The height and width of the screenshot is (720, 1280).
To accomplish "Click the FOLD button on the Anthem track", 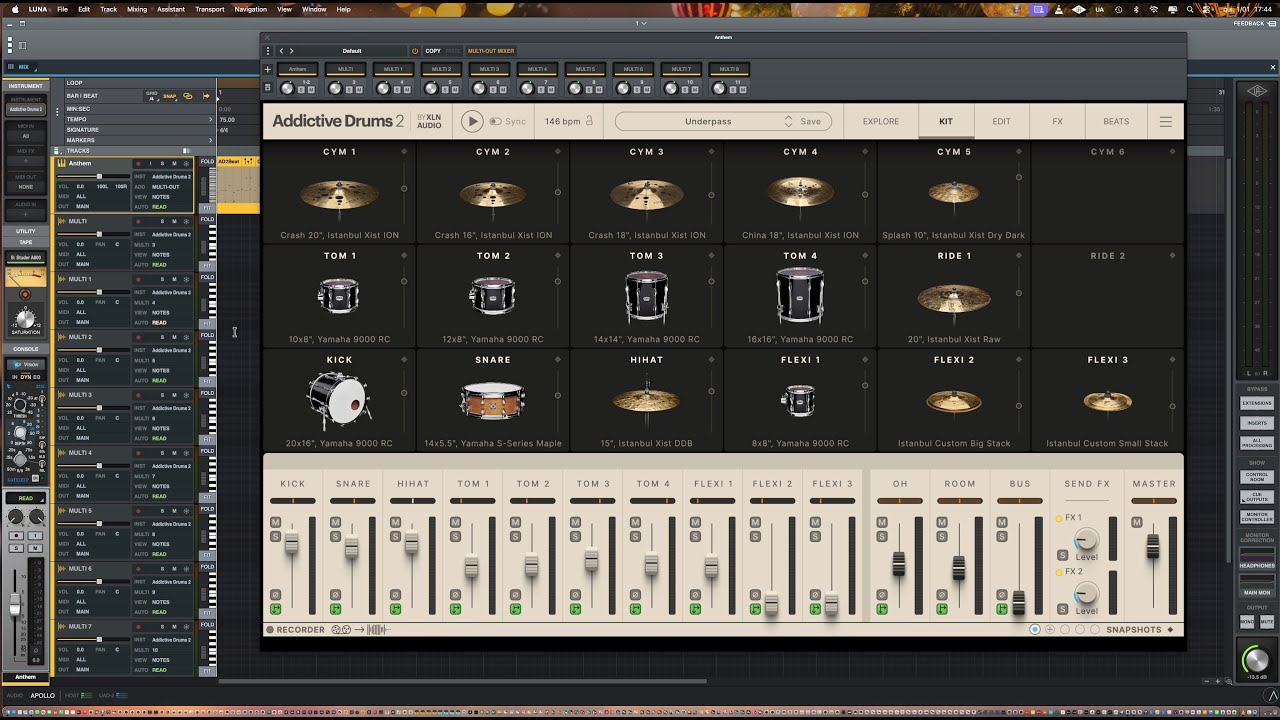I will 207,162.
